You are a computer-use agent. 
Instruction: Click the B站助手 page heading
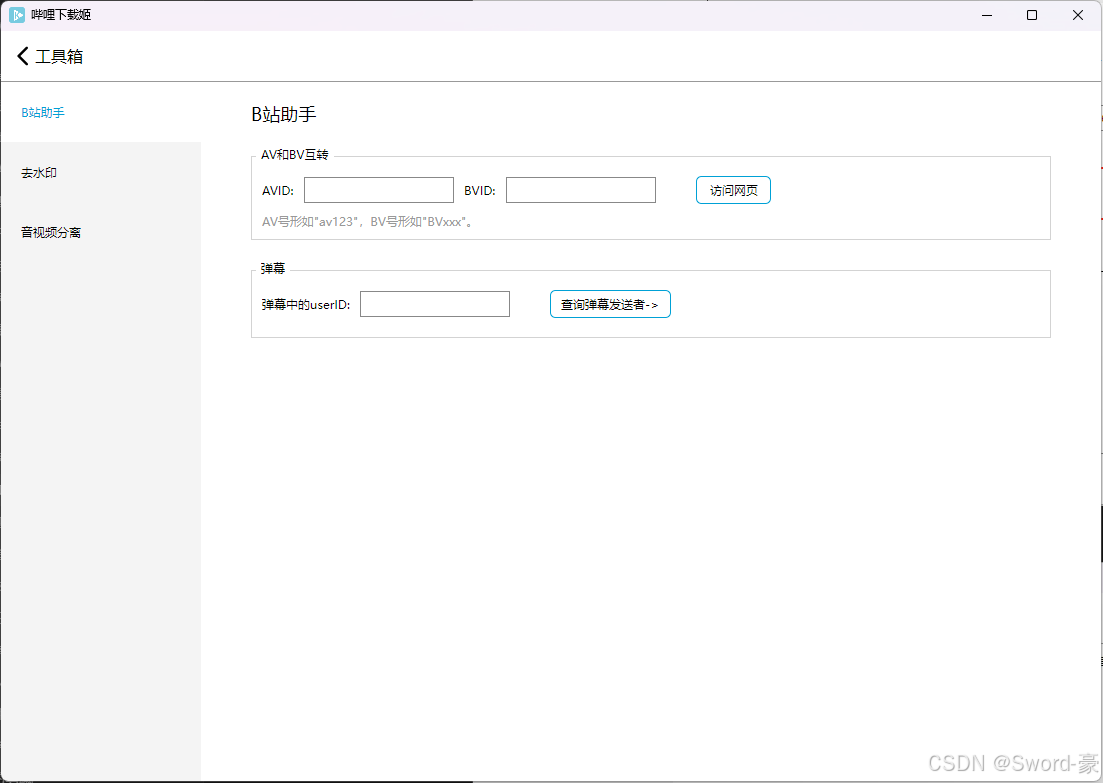[x=284, y=114]
